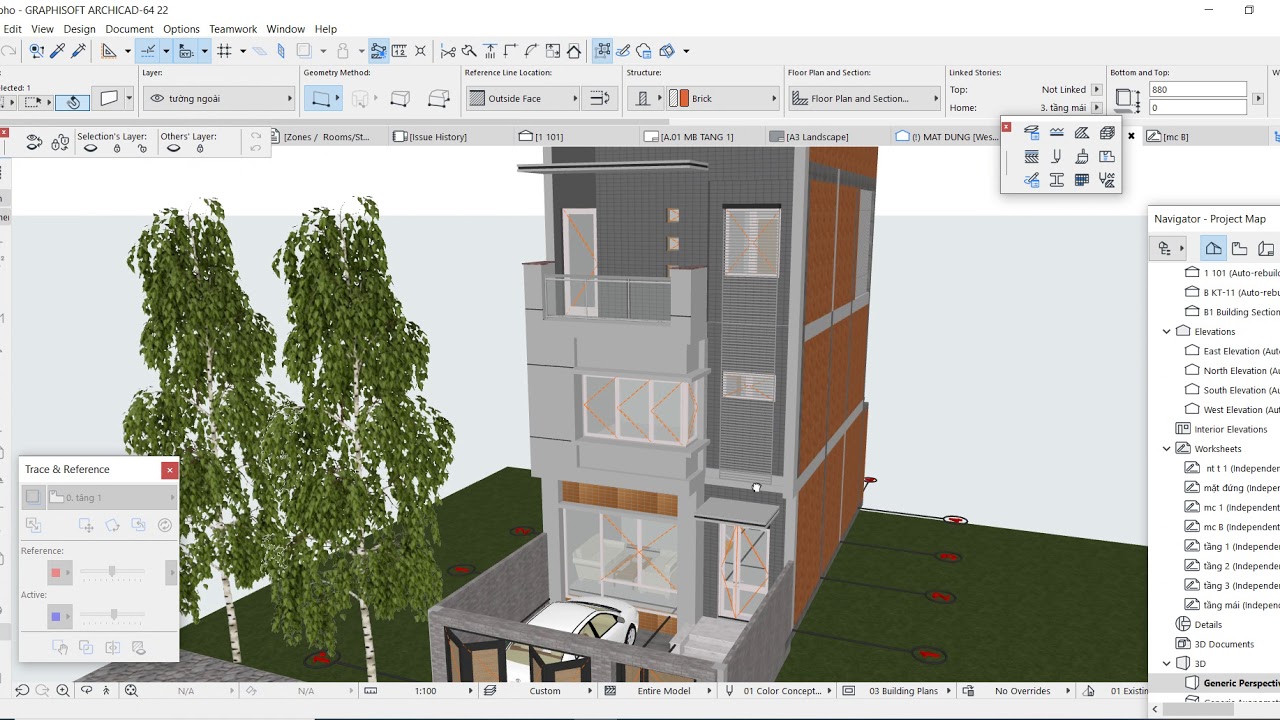
Task: Select the Pick Up Parameters eyedropper tool
Action: click(x=58, y=50)
